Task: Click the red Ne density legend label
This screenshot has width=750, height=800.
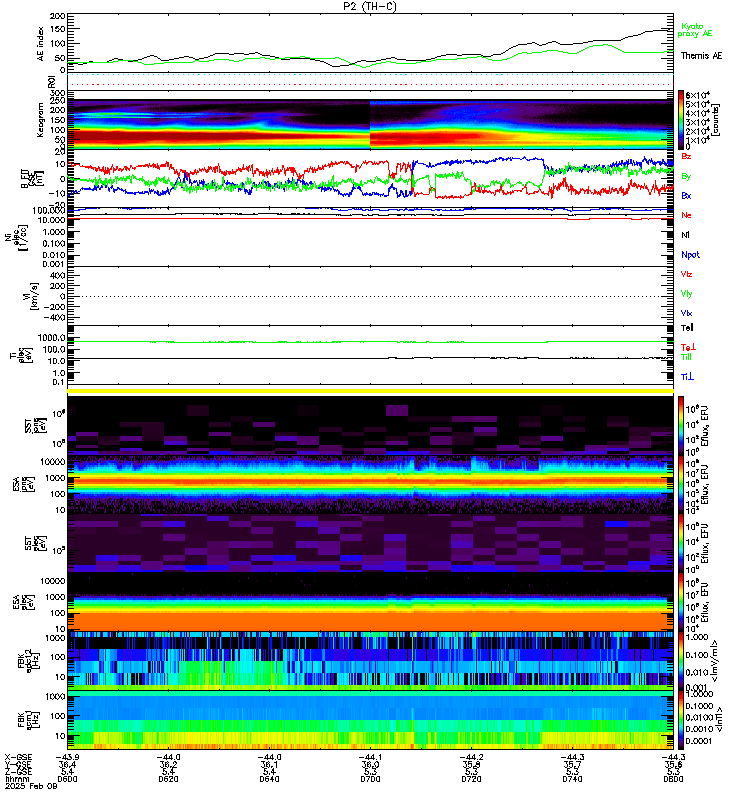Action: tap(686, 215)
